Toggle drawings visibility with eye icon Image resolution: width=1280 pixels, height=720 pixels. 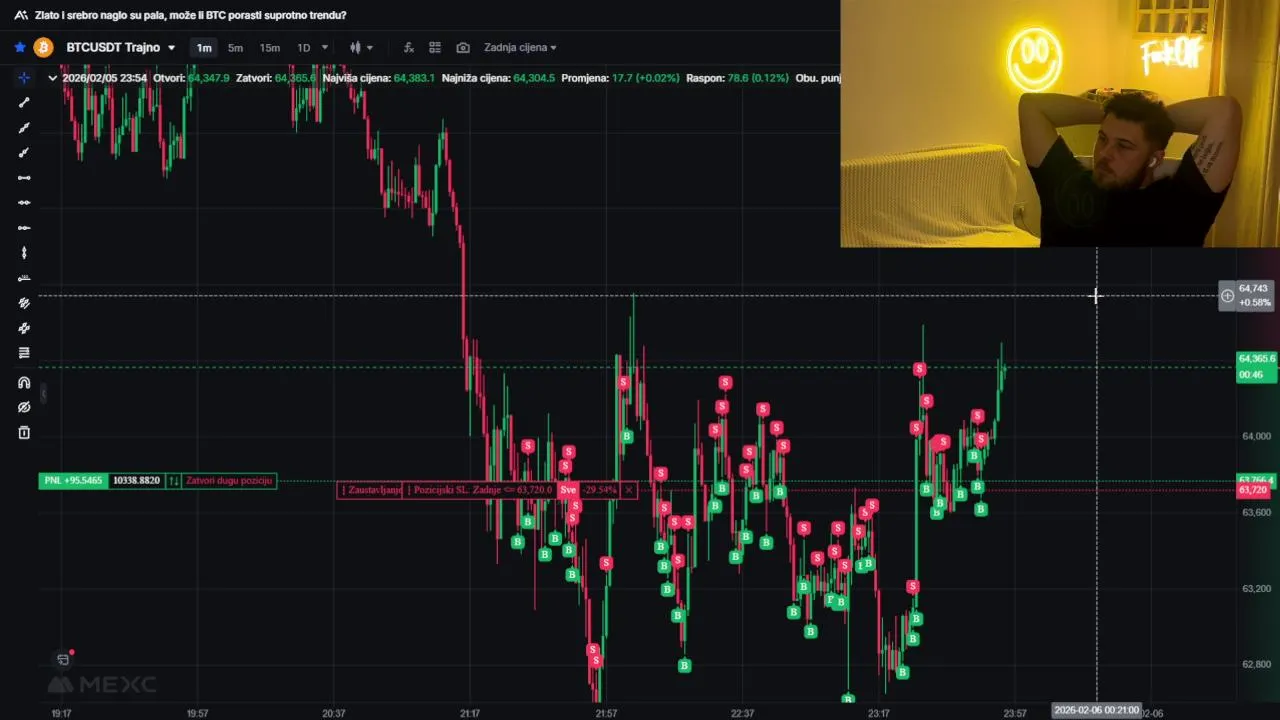click(24, 408)
